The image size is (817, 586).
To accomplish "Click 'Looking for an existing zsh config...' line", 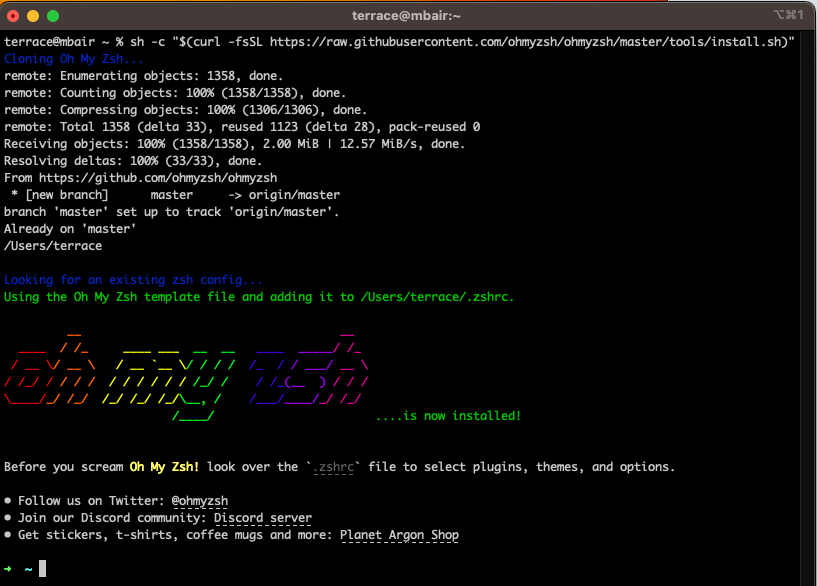I will click(x=133, y=280).
